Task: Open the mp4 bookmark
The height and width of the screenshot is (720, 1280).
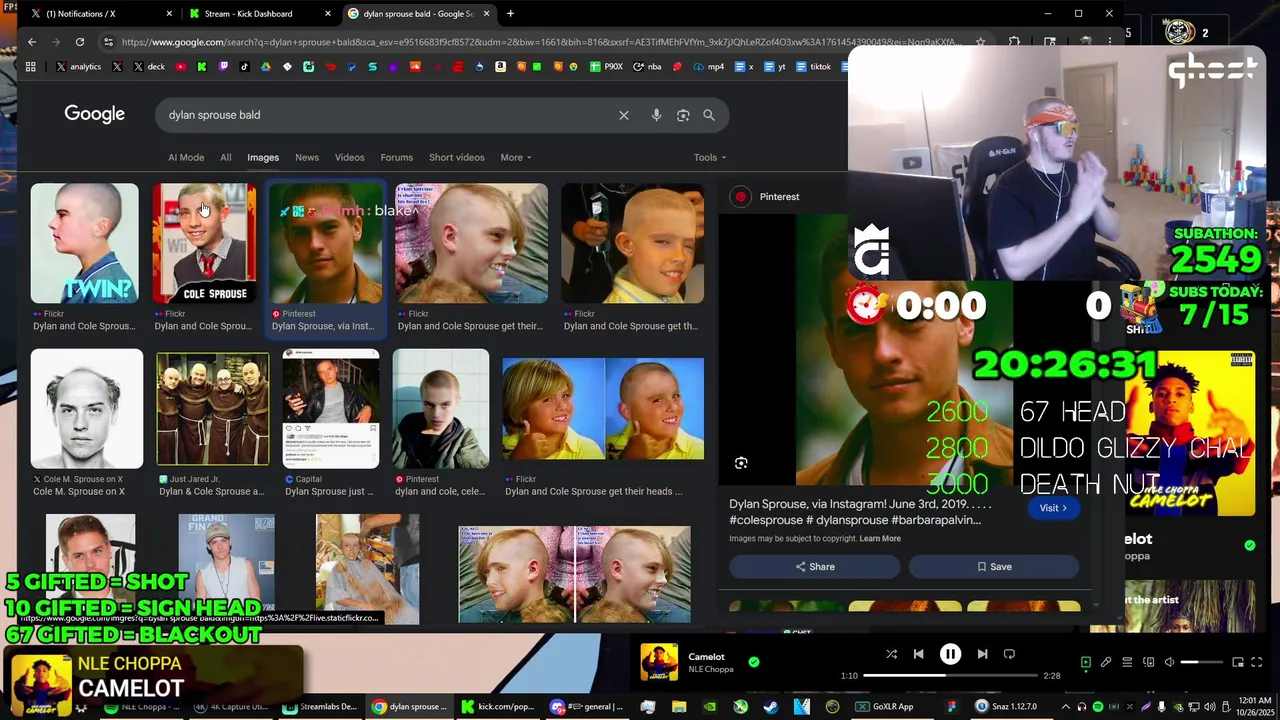Action: click(x=708, y=67)
